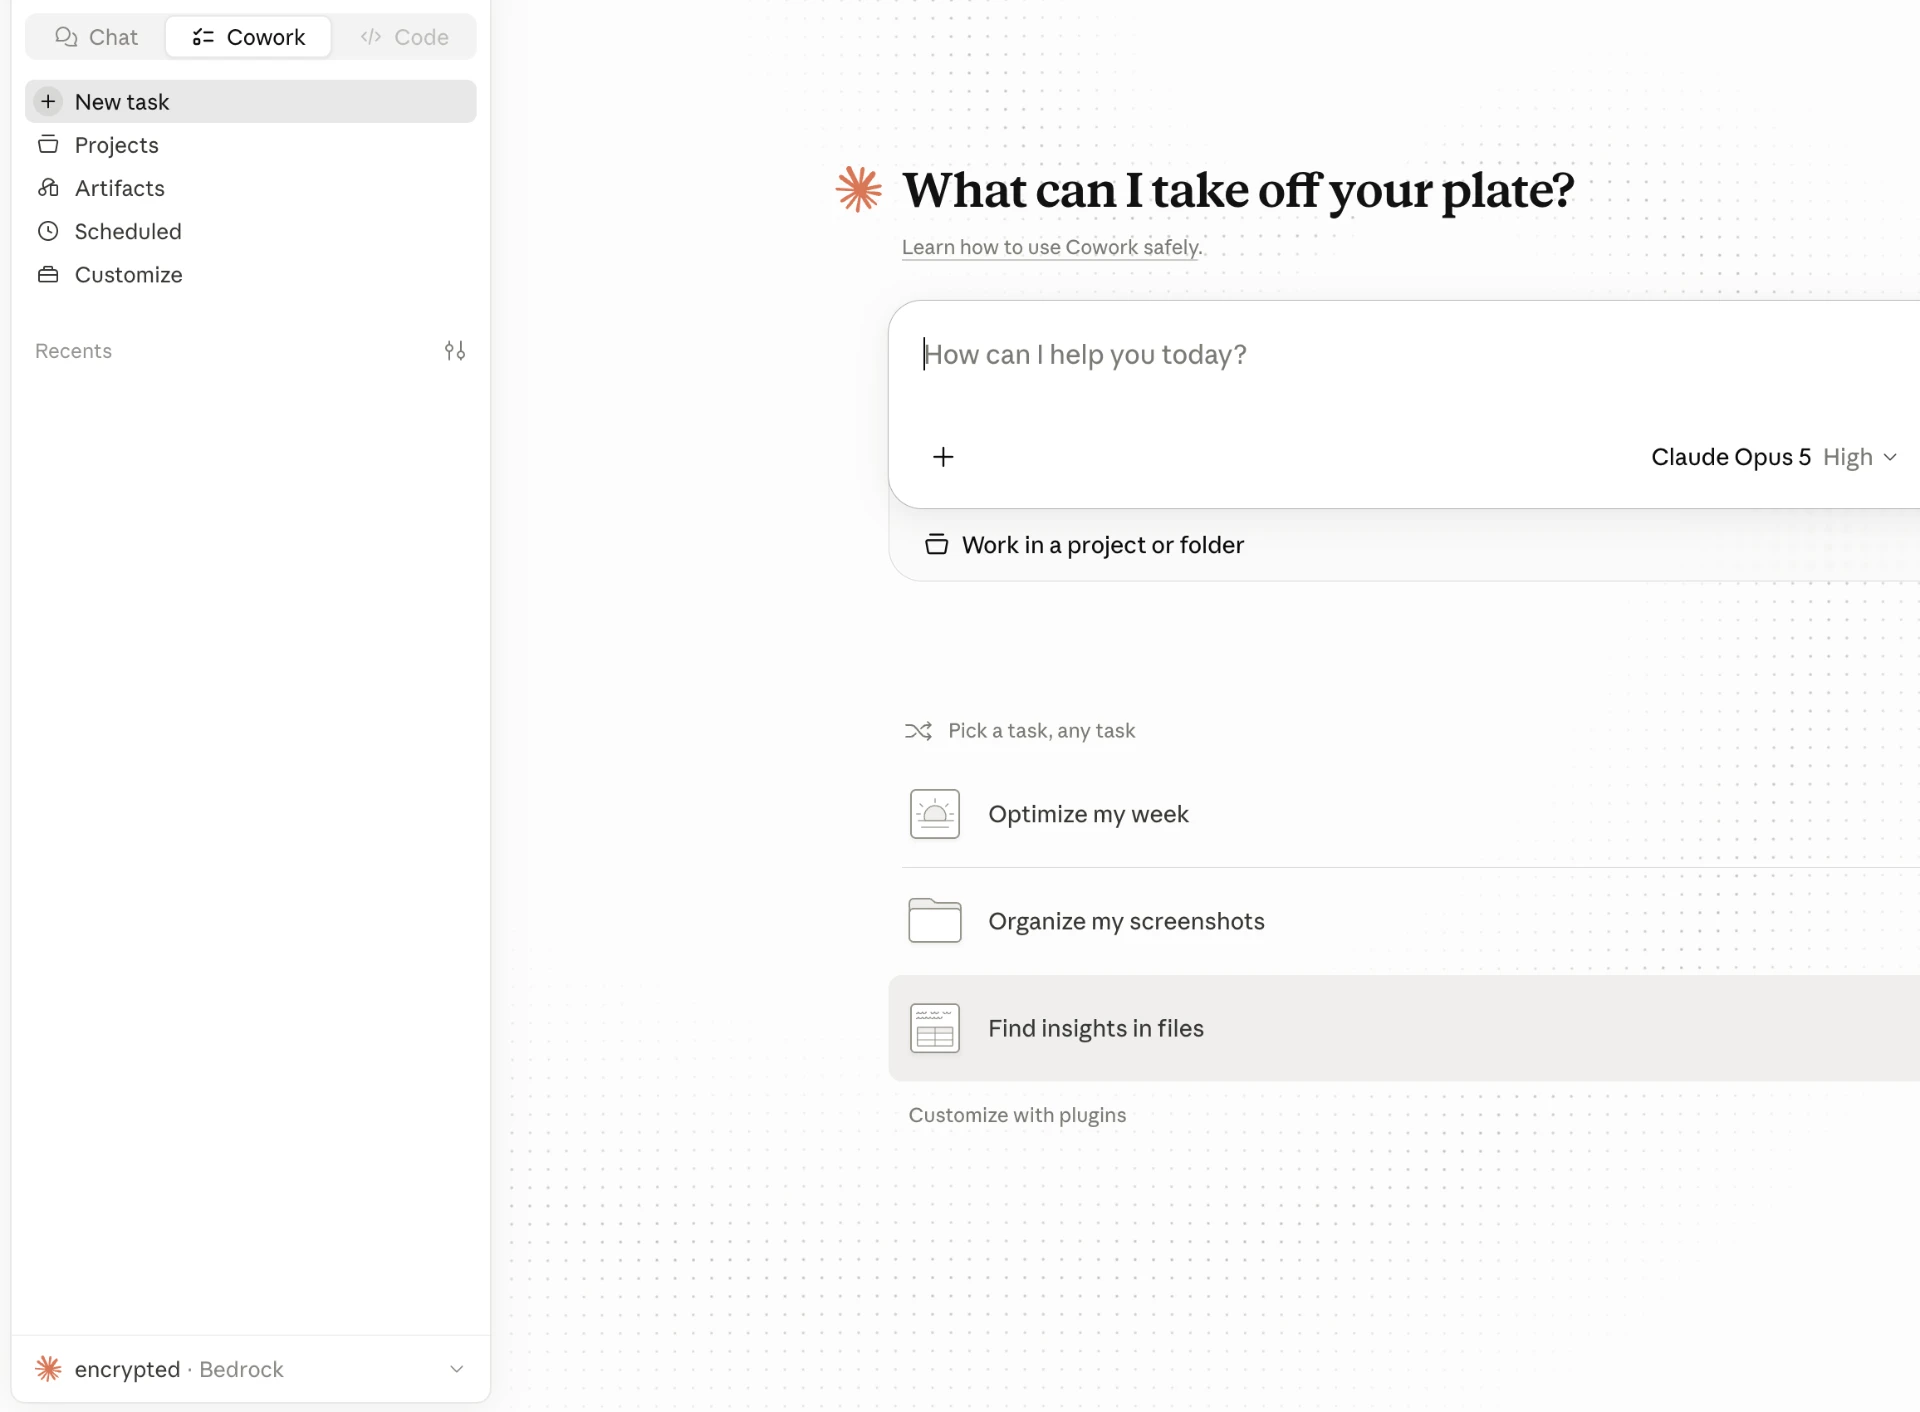Image resolution: width=1920 pixels, height=1412 pixels.
Task: Click the plus attachment icon in prompt box
Action: point(943,457)
